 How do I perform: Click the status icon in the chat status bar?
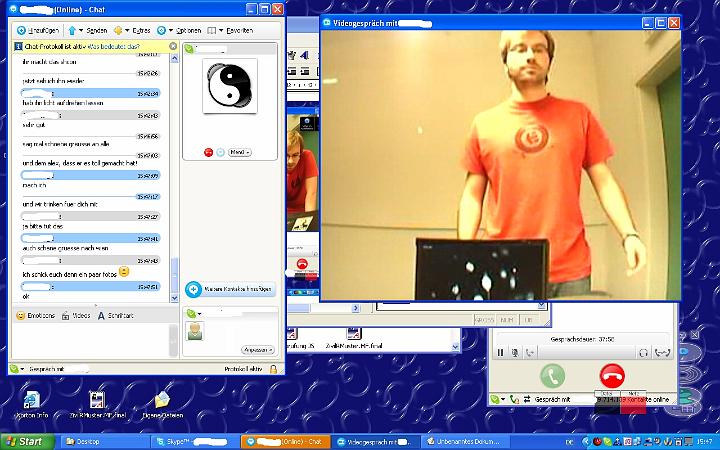(16, 369)
